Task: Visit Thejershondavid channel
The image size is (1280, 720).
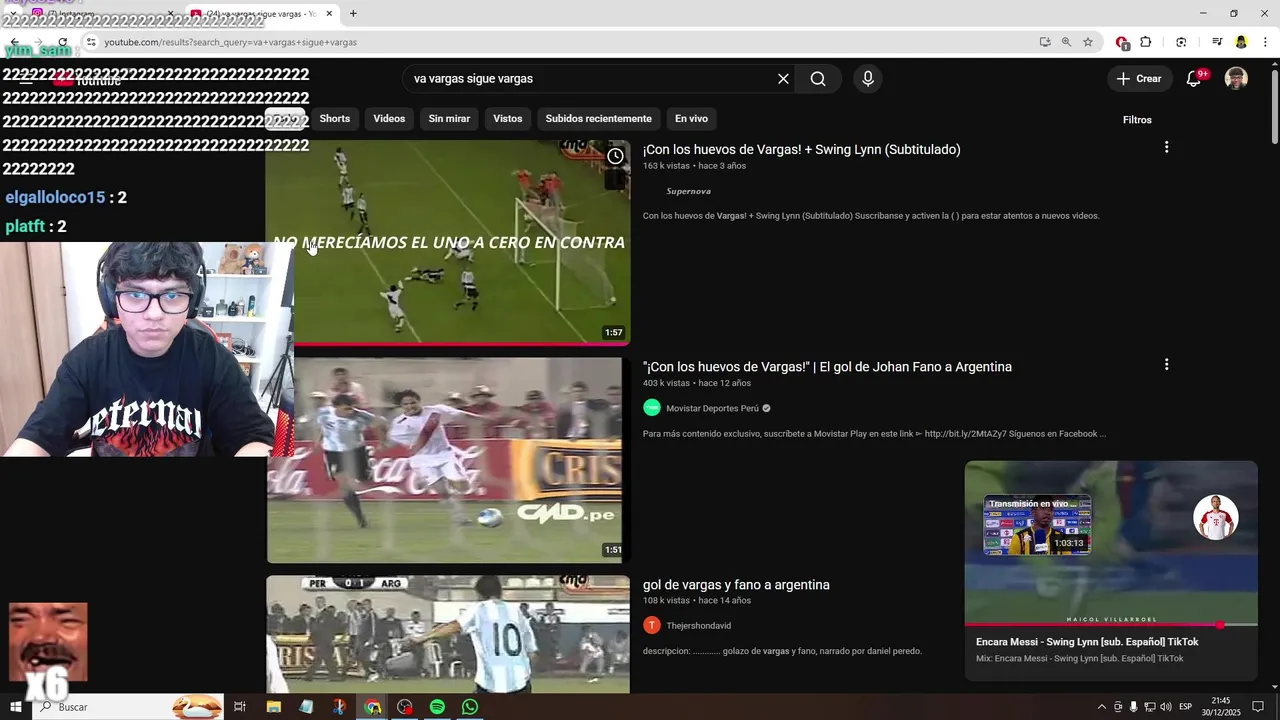Action: (698, 626)
